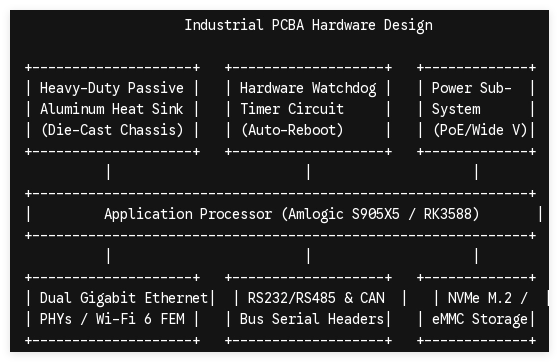This screenshot has width=559, height=362.
Task: Click the 'NVMe M.2 /' label
Action: click(x=487, y=298)
